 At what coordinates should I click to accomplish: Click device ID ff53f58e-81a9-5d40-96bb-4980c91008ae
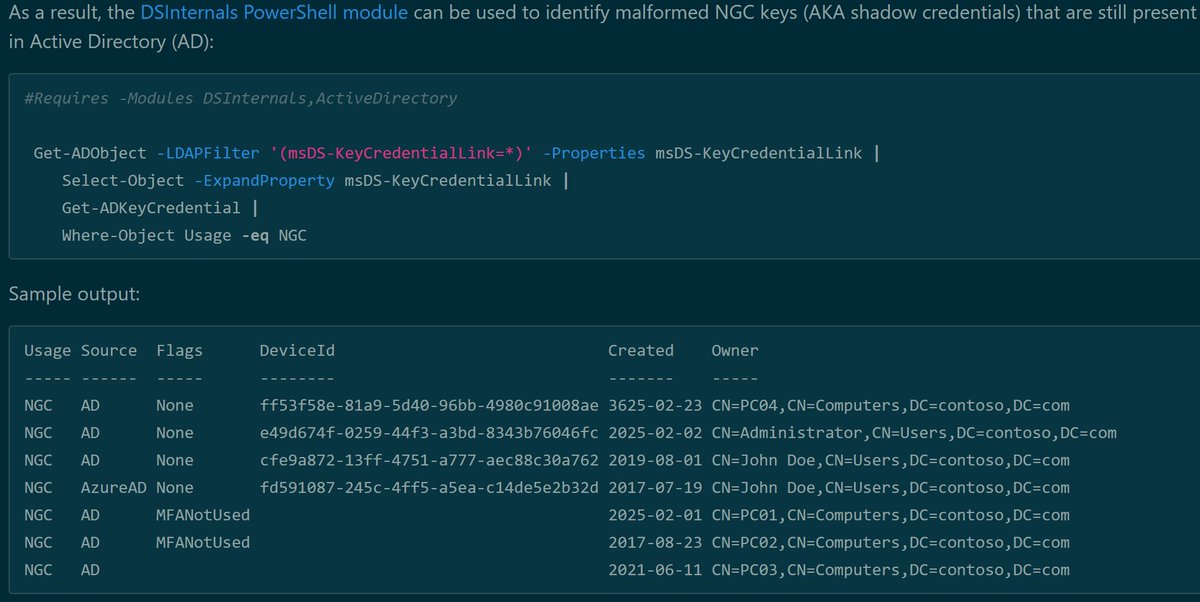429,406
